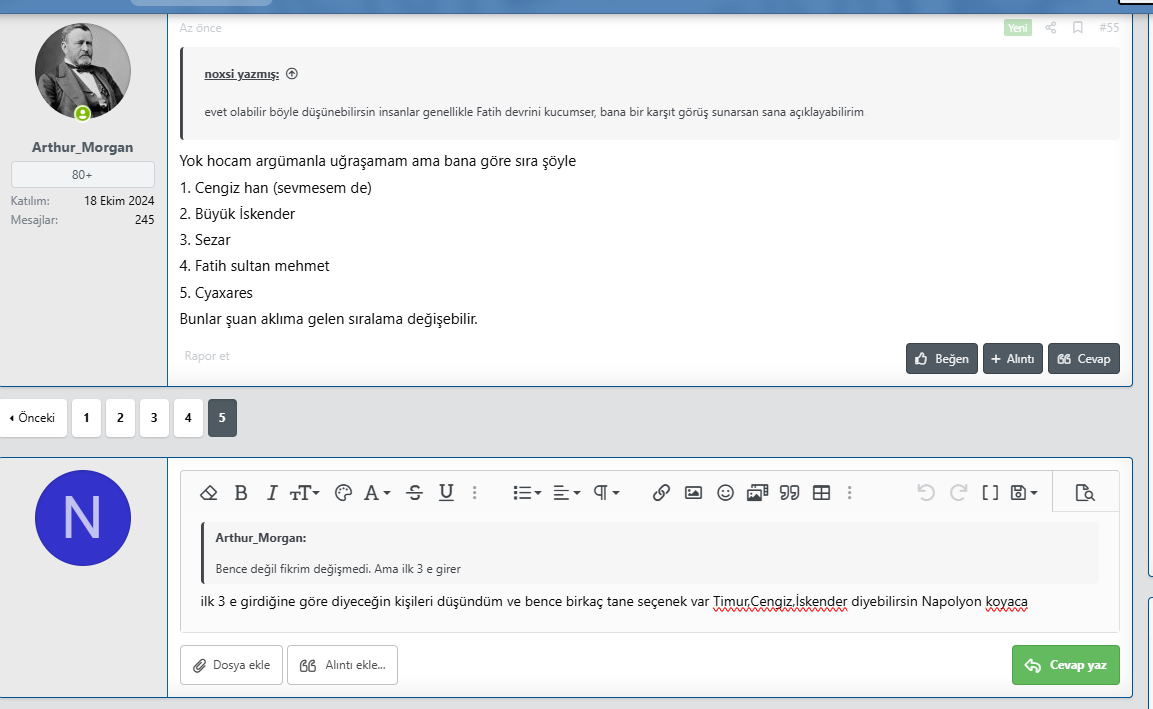The width and height of the screenshot is (1153, 709).
Task: Click the eraser remove-formatting icon
Action: click(x=209, y=493)
